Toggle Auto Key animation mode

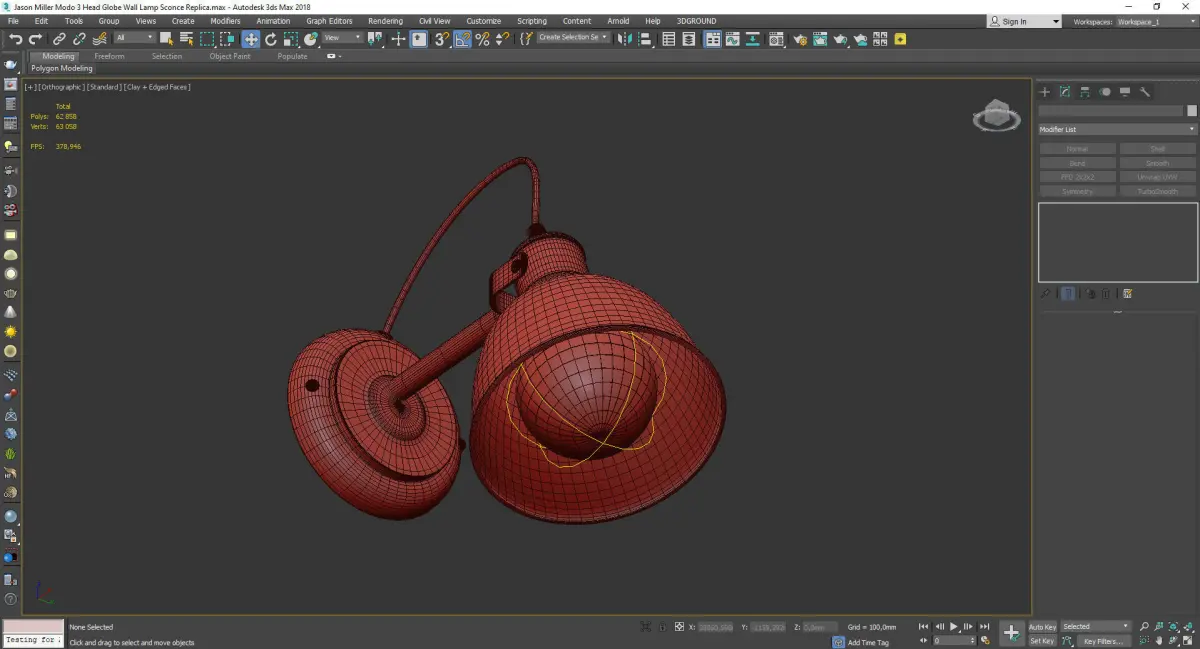(x=1042, y=627)
